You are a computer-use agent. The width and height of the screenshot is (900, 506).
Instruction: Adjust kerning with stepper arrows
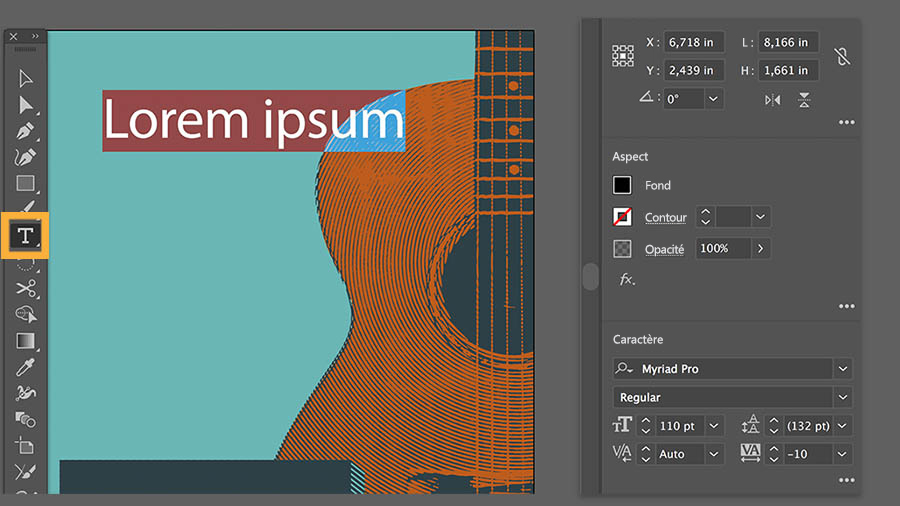646,454
